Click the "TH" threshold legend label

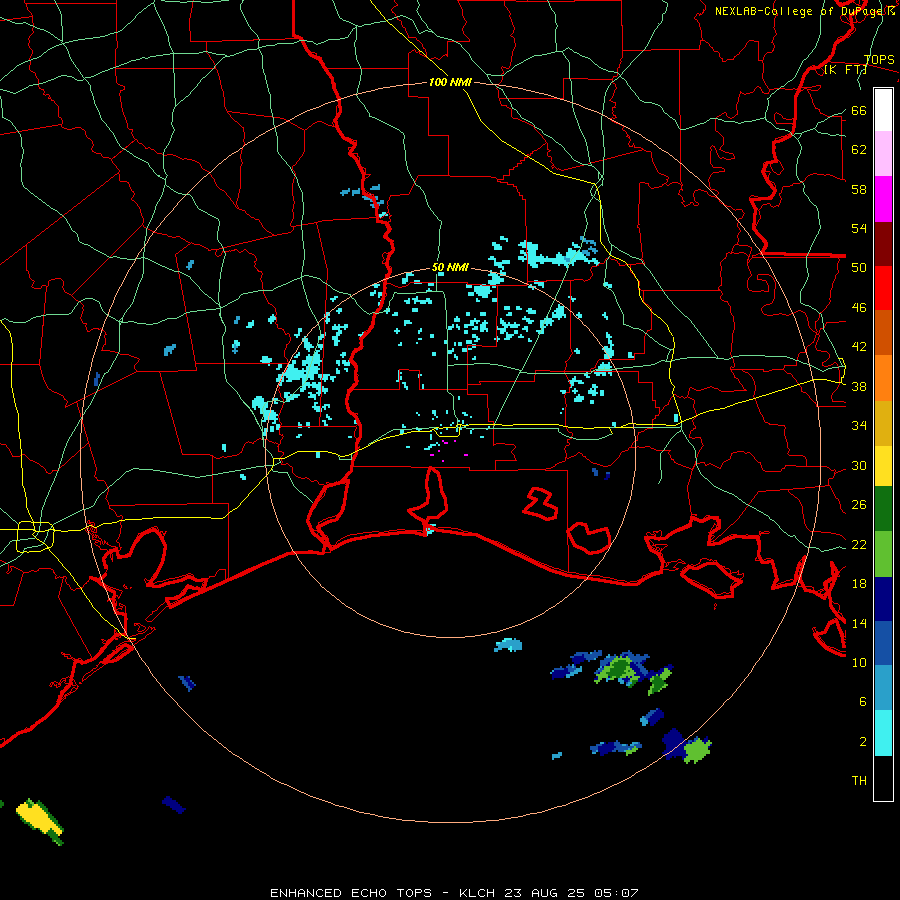[859, 781]
